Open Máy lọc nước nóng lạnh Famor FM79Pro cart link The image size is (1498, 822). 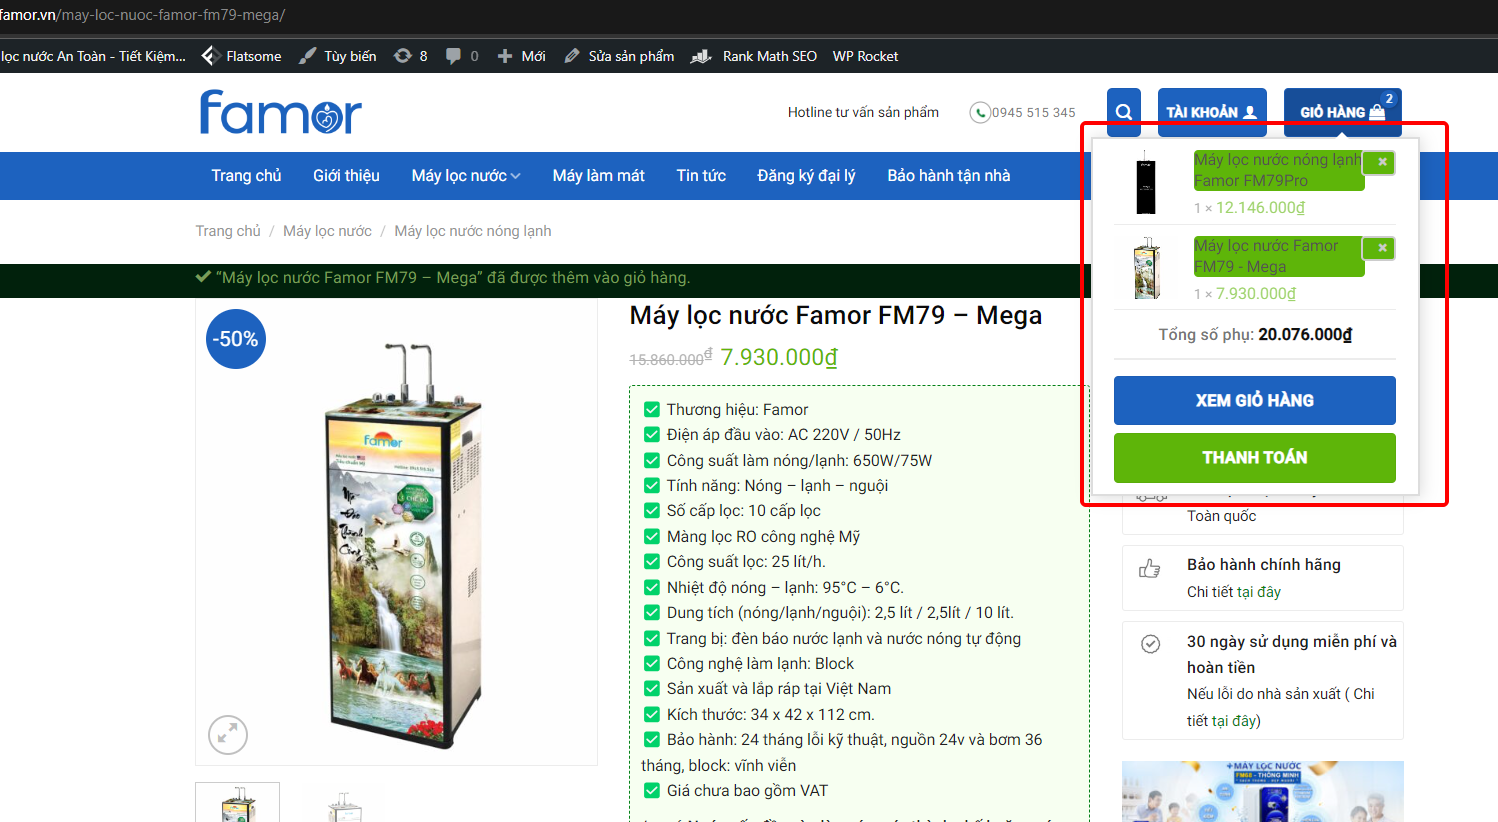pyautogui.click(x=1279, y=170)
